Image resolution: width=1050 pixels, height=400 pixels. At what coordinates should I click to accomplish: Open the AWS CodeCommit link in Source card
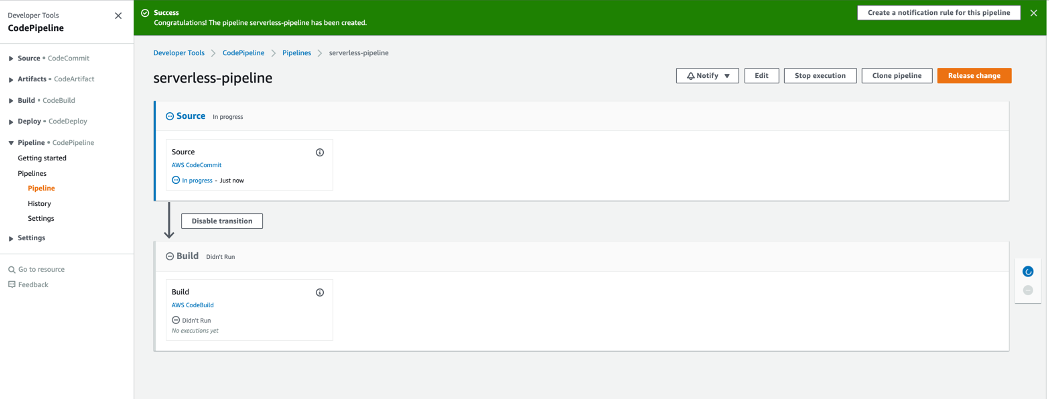click(x=197, y=165)
